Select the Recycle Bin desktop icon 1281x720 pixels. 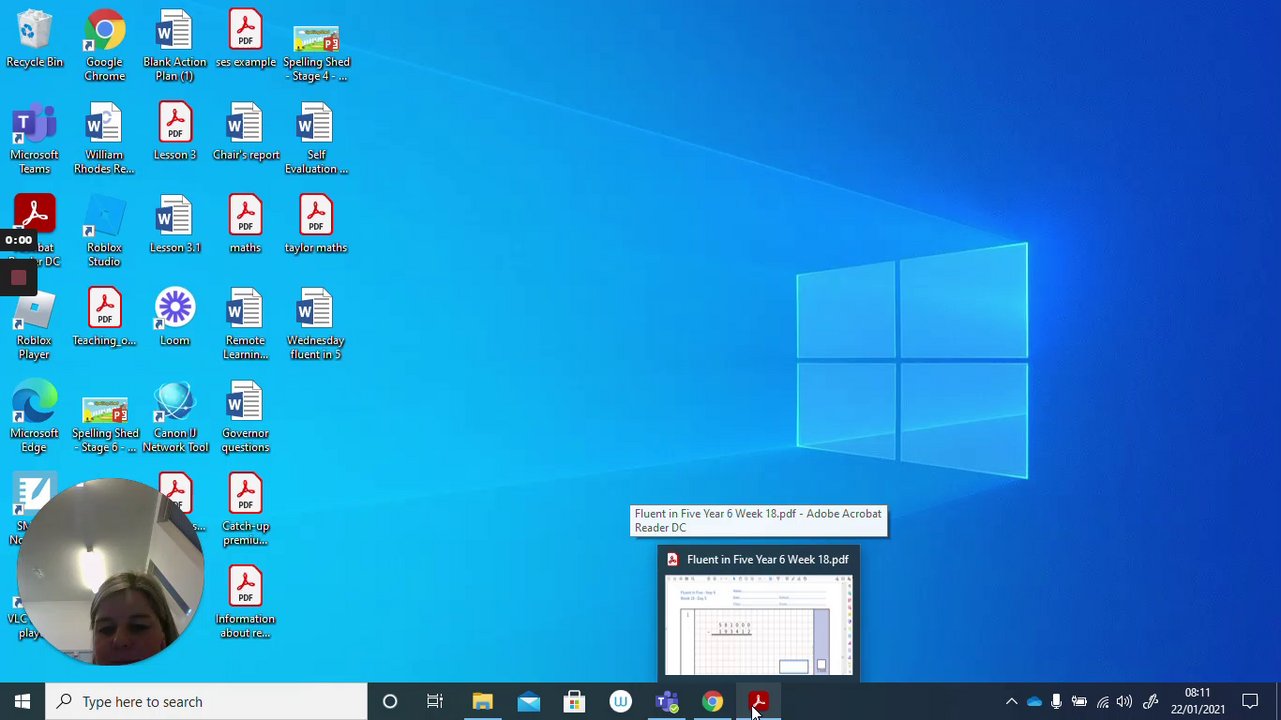(34, 40)
